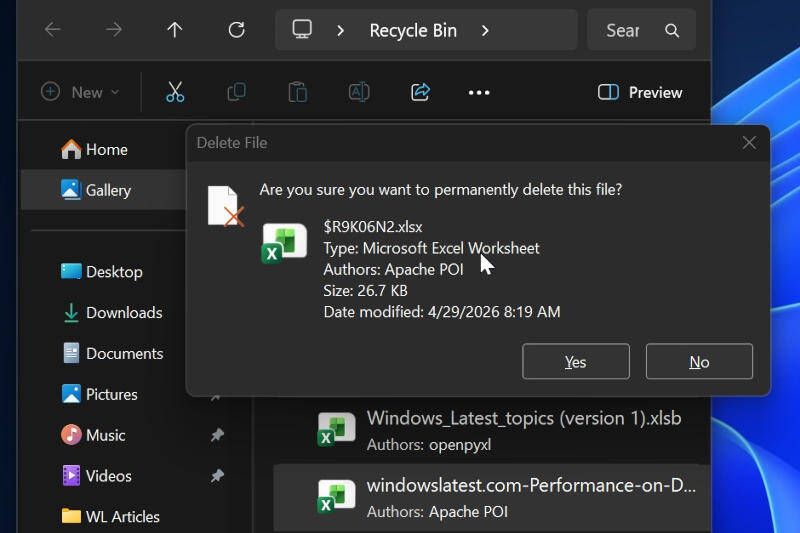Click the $R9K06N2.xlsx file name in dialog
Image resolution: width=800 pixels, height=533 pixels.
pyautogui.click(x=373, y=227)
